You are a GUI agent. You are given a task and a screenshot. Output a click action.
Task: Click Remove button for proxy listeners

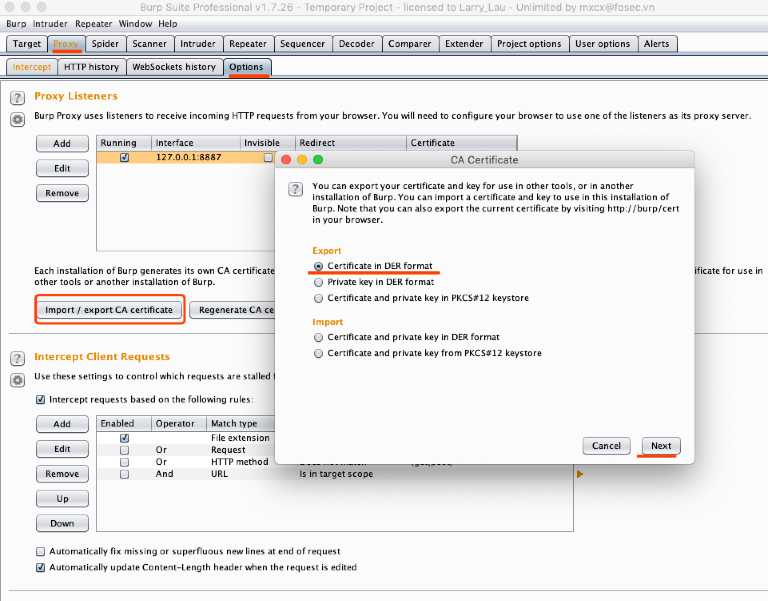62,193
